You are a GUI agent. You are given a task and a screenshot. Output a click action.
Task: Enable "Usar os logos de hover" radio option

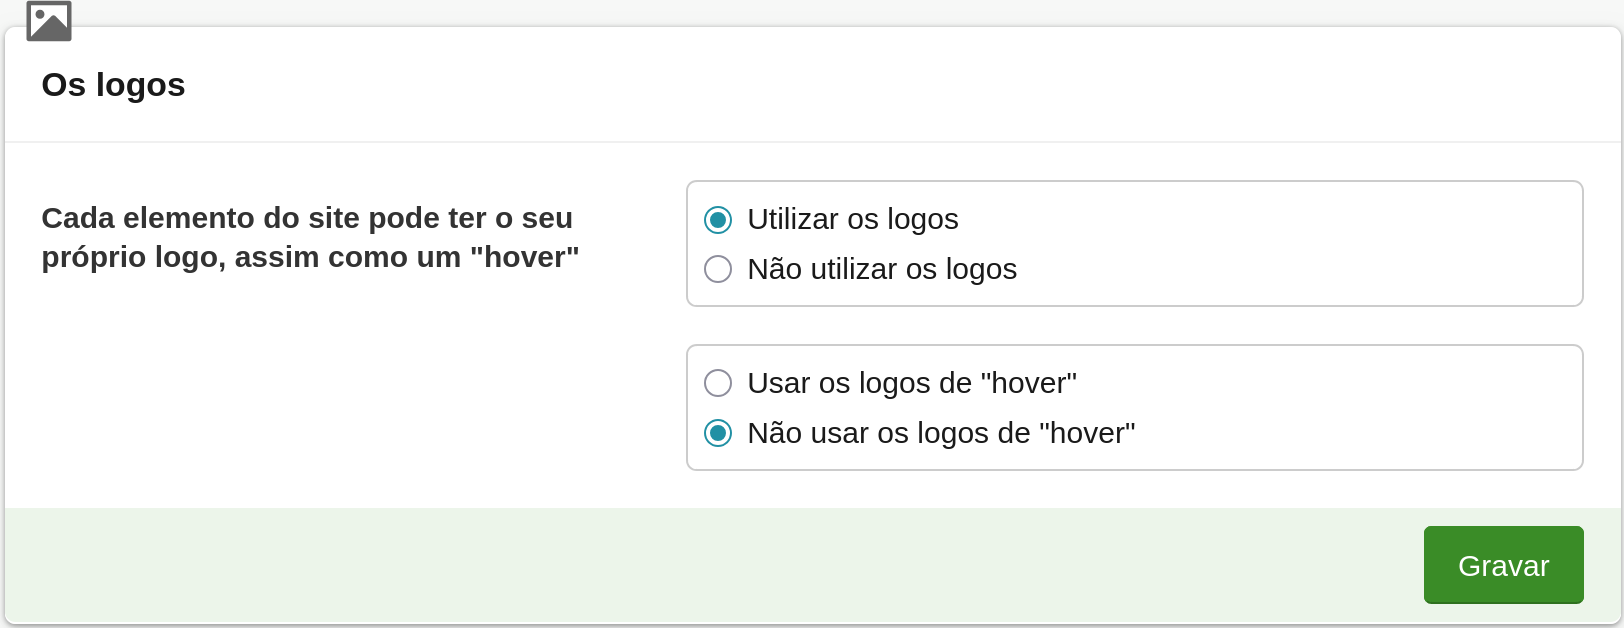point(718,383)
